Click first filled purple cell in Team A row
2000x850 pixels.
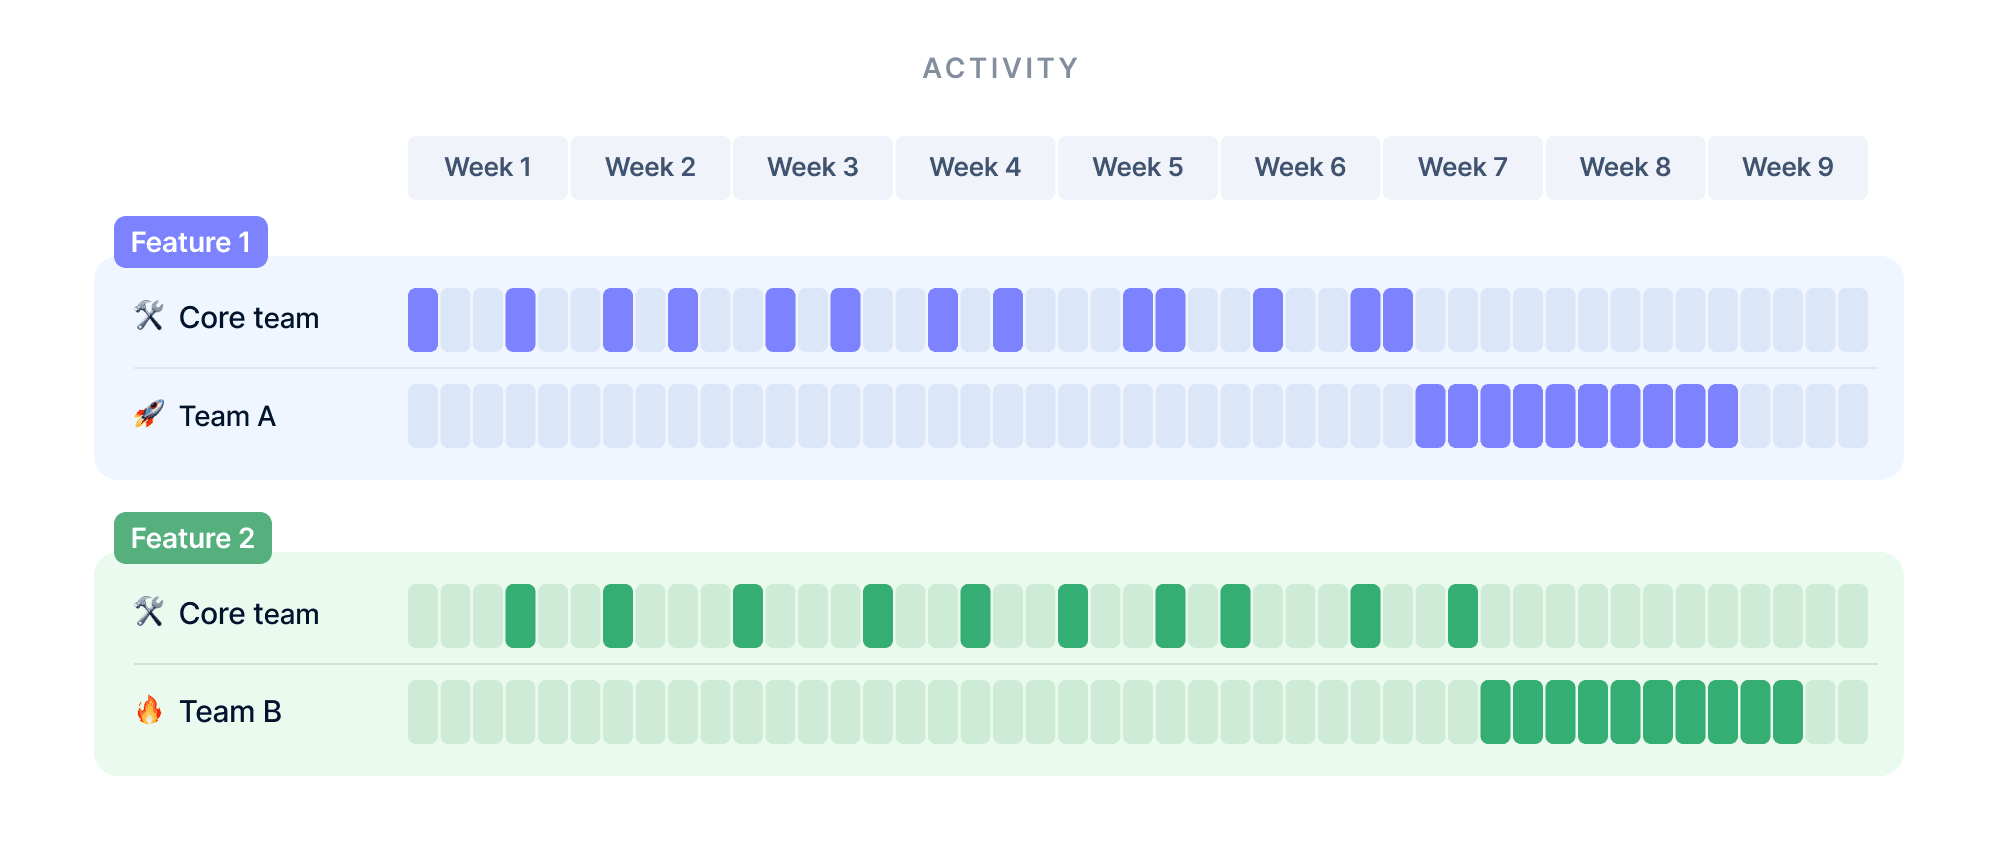pyautogui.click(x=1430, y=416)
